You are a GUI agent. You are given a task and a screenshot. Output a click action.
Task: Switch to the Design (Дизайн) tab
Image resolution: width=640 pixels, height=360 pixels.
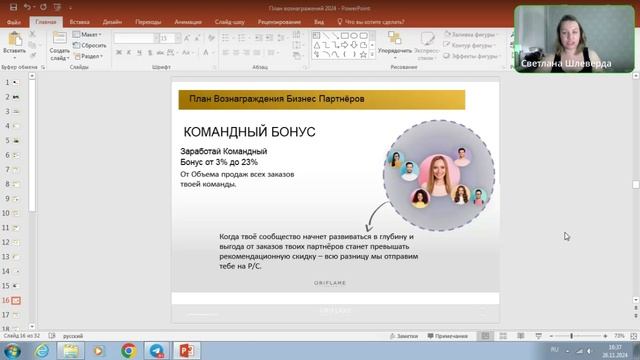pyautogui.click(x=112, y=22)
